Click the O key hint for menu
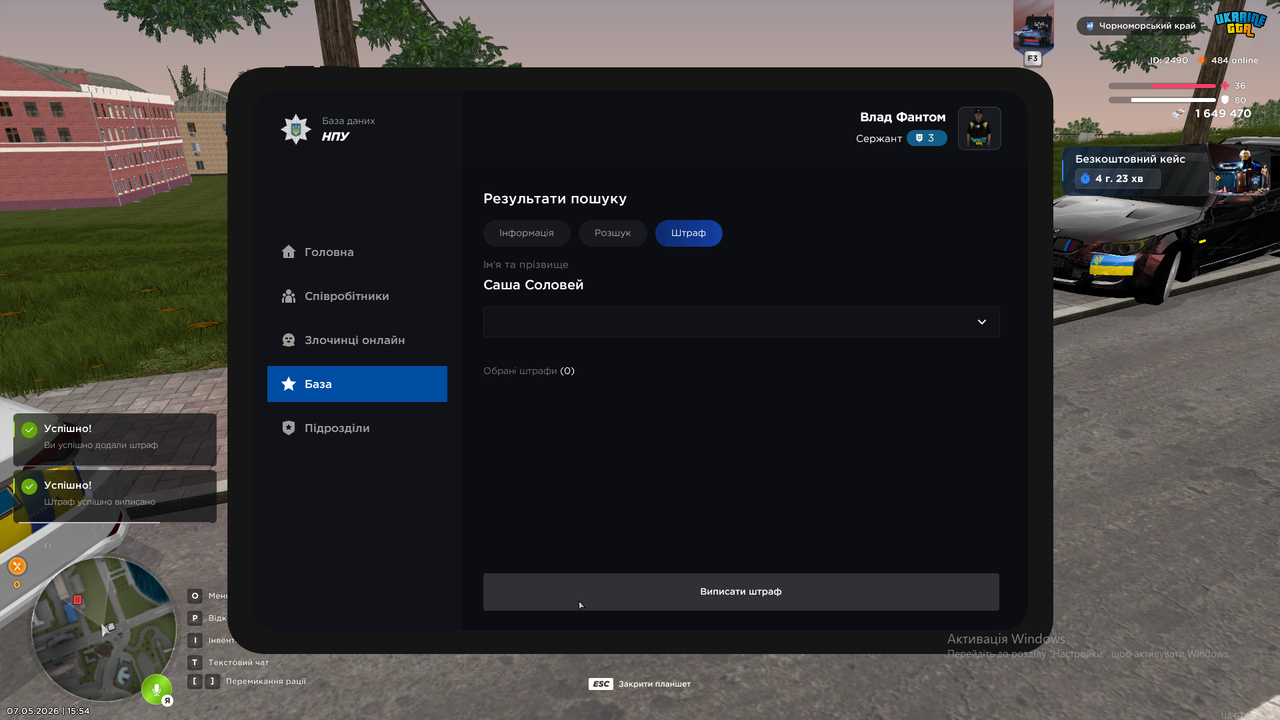Screen dimensions: 1280x720 point(195,596)
